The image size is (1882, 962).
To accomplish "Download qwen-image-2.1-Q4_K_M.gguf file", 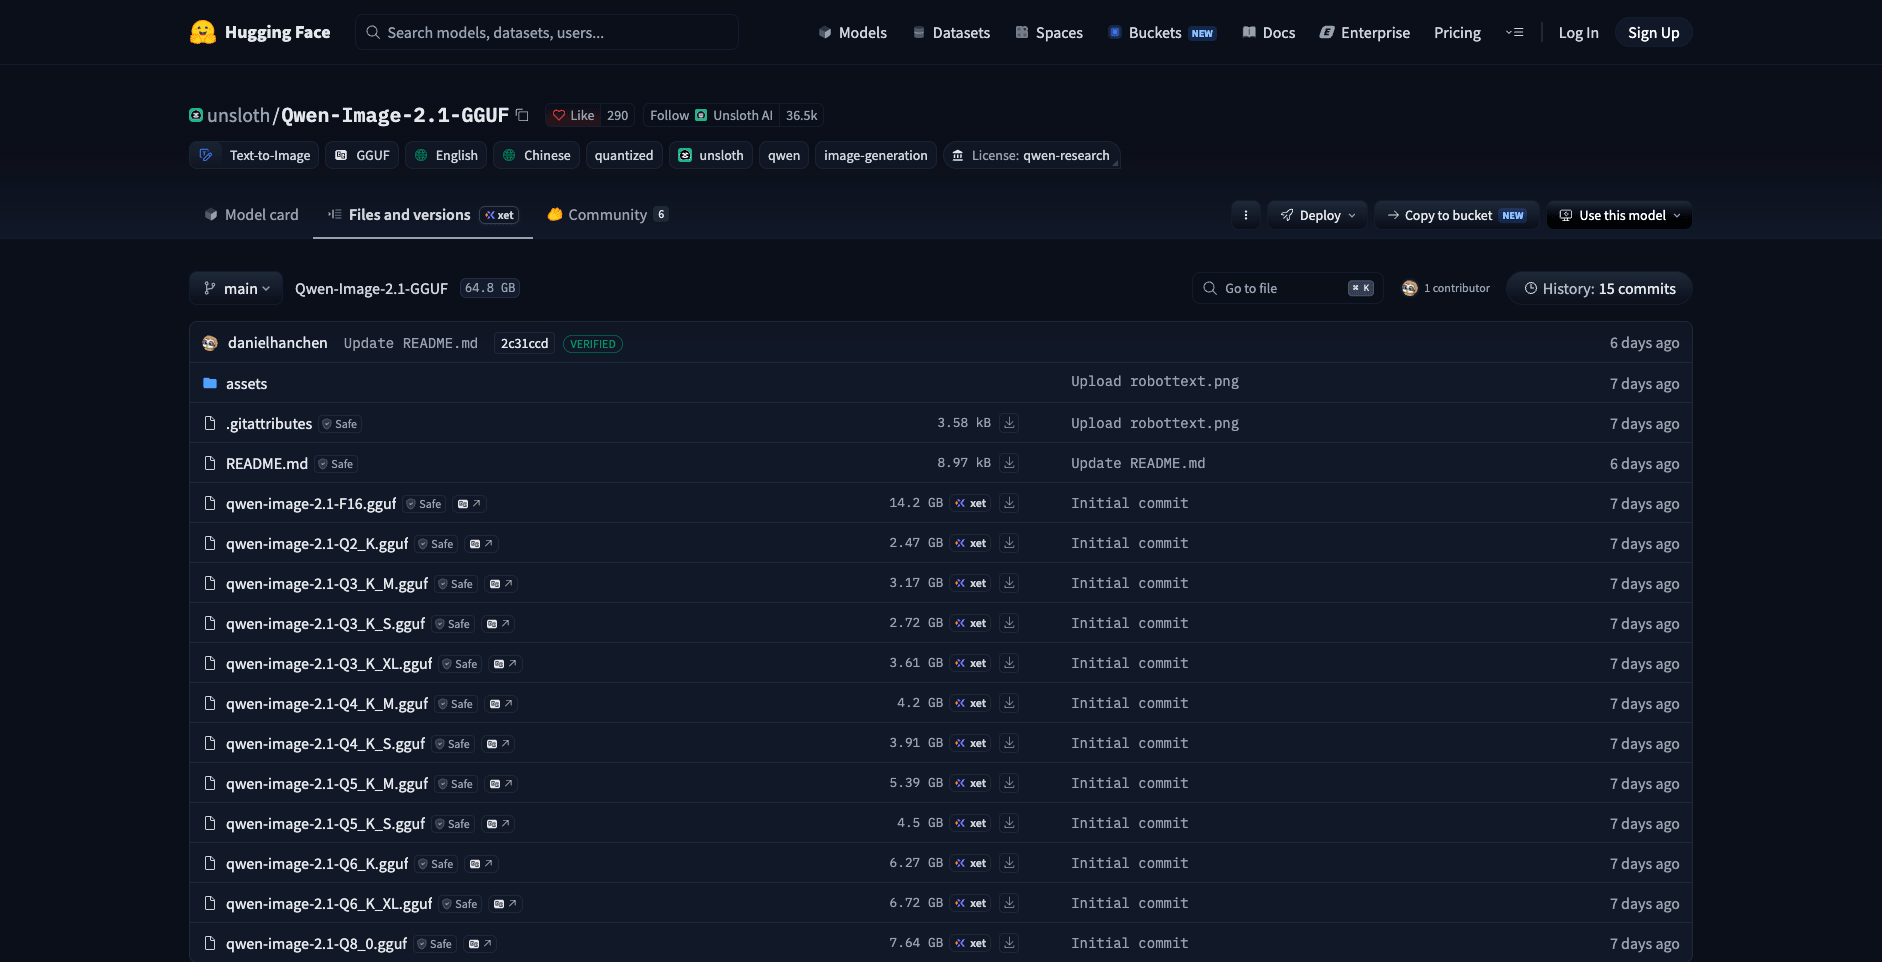I will tap(1009, 703).
